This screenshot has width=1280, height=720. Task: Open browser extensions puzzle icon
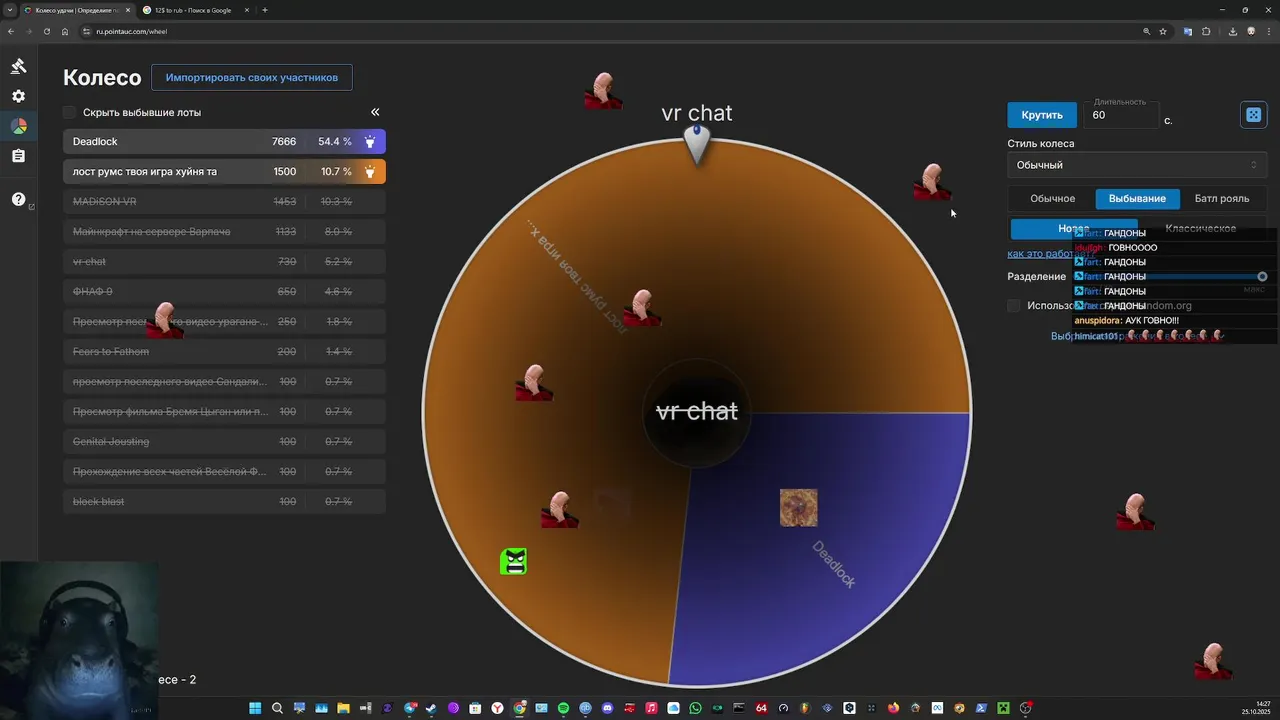coord(1206,31)
